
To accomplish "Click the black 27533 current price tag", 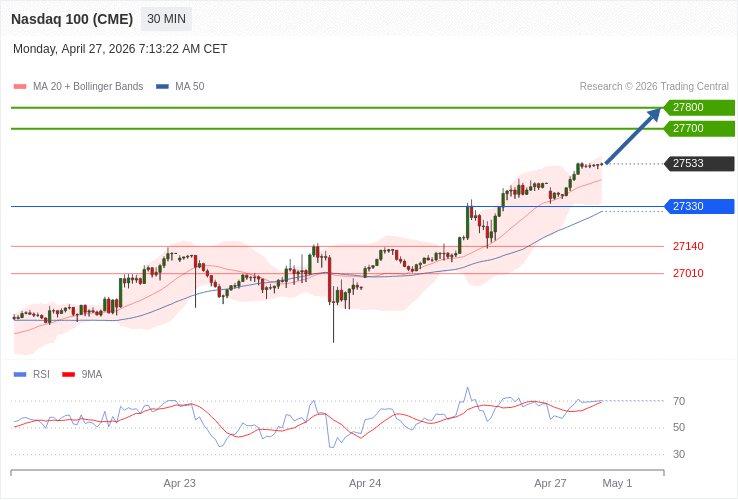I will (x=699, y=163).
